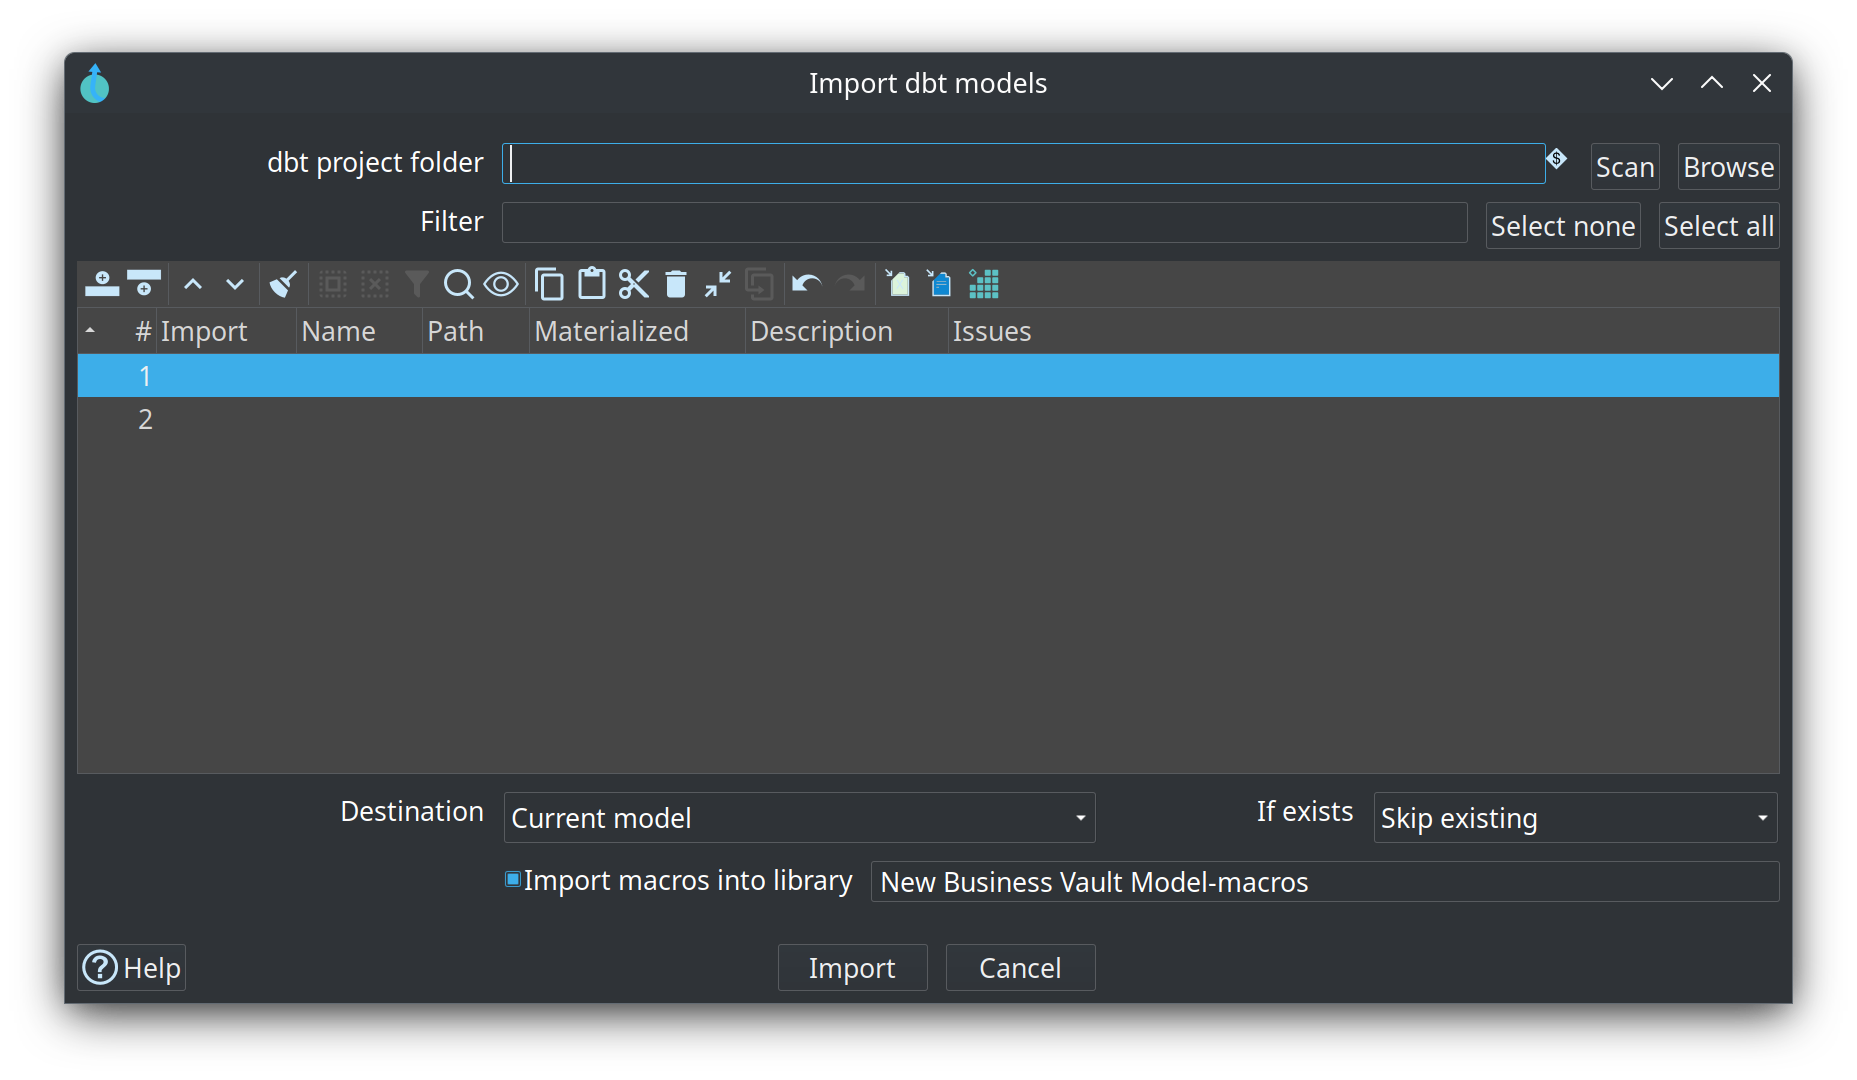
Task: Click the variable insert diamond icon
Action: pos(1556,158)
